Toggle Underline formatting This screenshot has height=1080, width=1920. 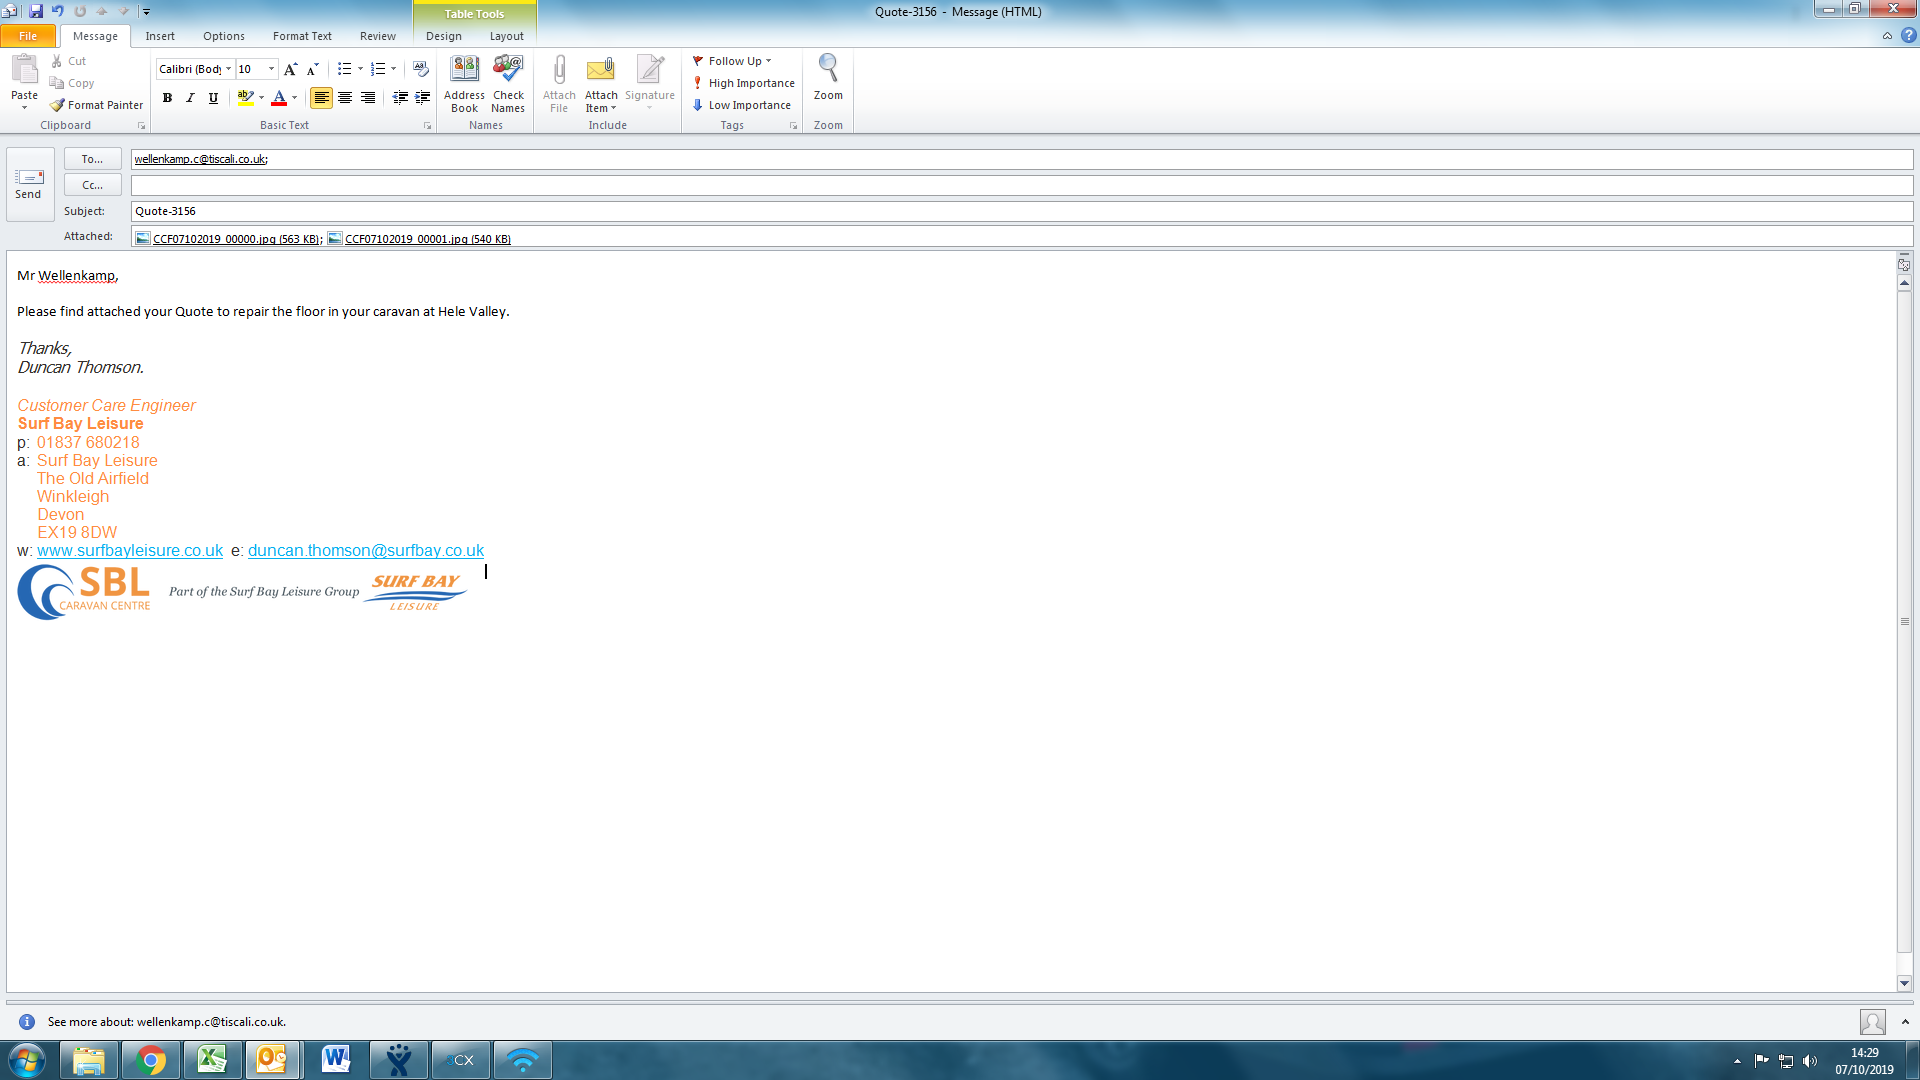[x=213, y=98]
